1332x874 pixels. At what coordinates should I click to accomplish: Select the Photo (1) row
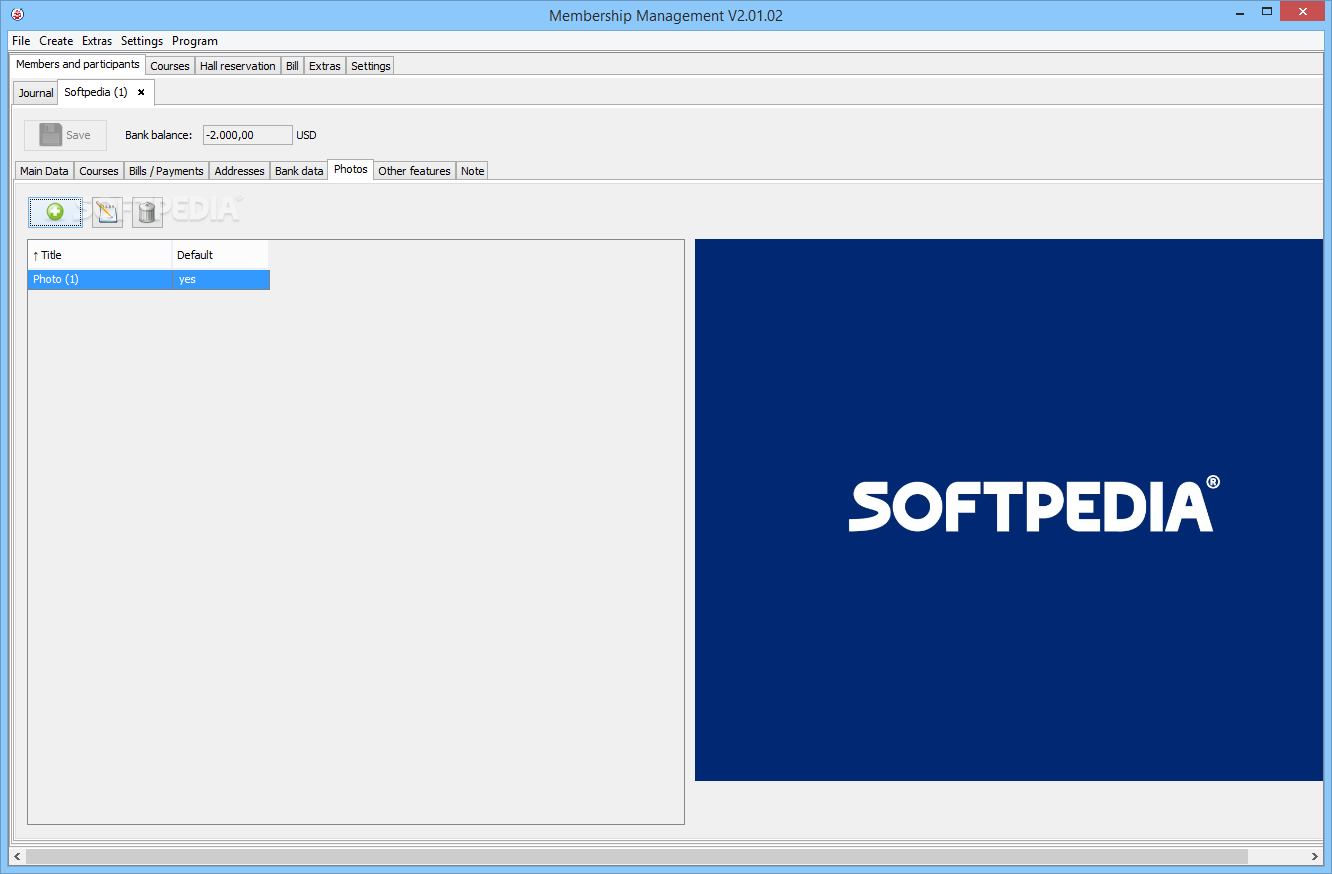point(149,279)
